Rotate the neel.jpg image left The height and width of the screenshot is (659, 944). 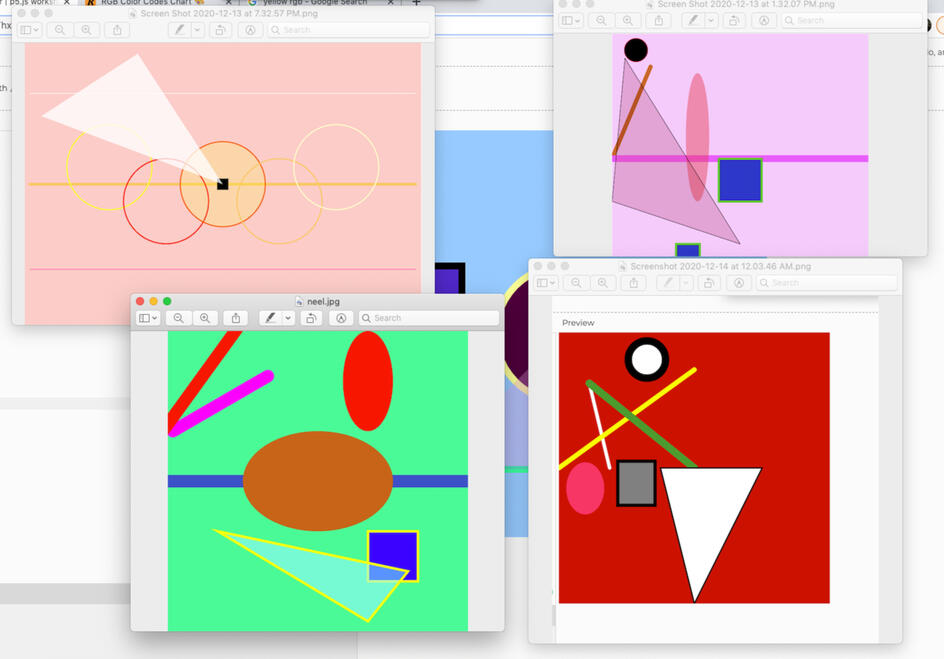coord(311,318)
